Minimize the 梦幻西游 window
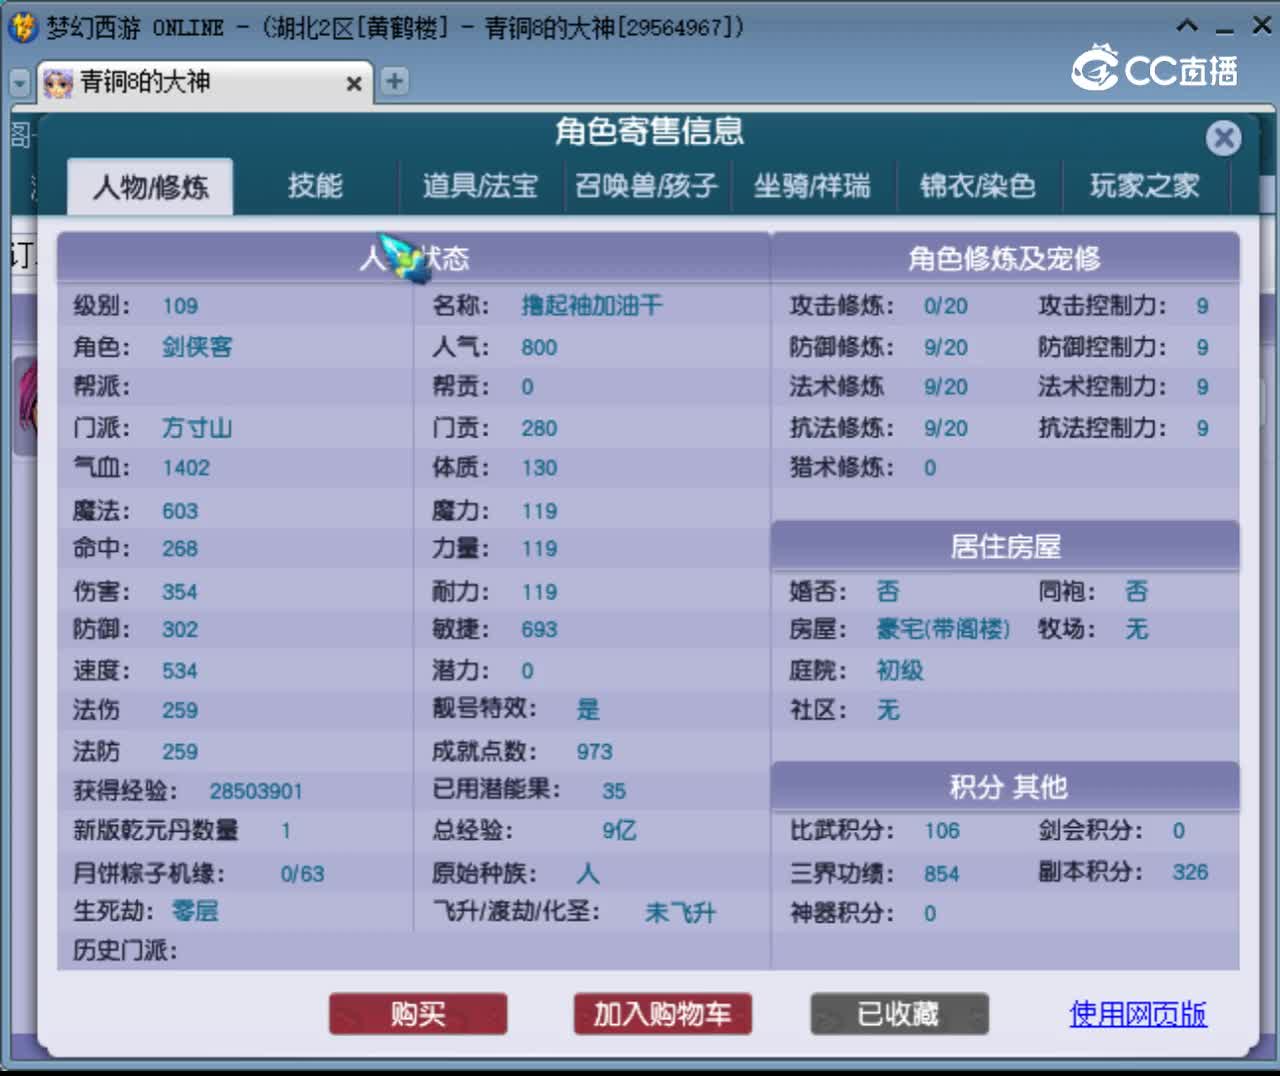The width and height of the screenshot is (1280, 1076). [1224, 29]
